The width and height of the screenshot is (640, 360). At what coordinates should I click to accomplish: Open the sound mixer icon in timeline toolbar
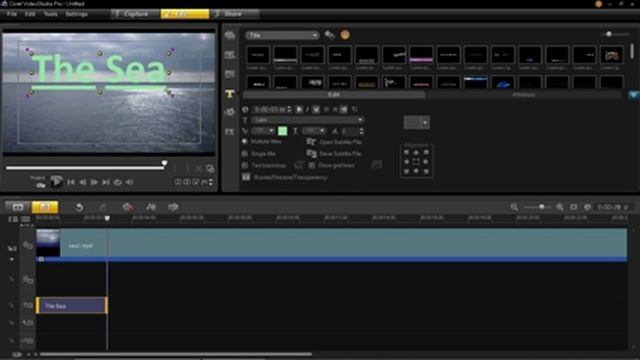(x=151, y=207)
